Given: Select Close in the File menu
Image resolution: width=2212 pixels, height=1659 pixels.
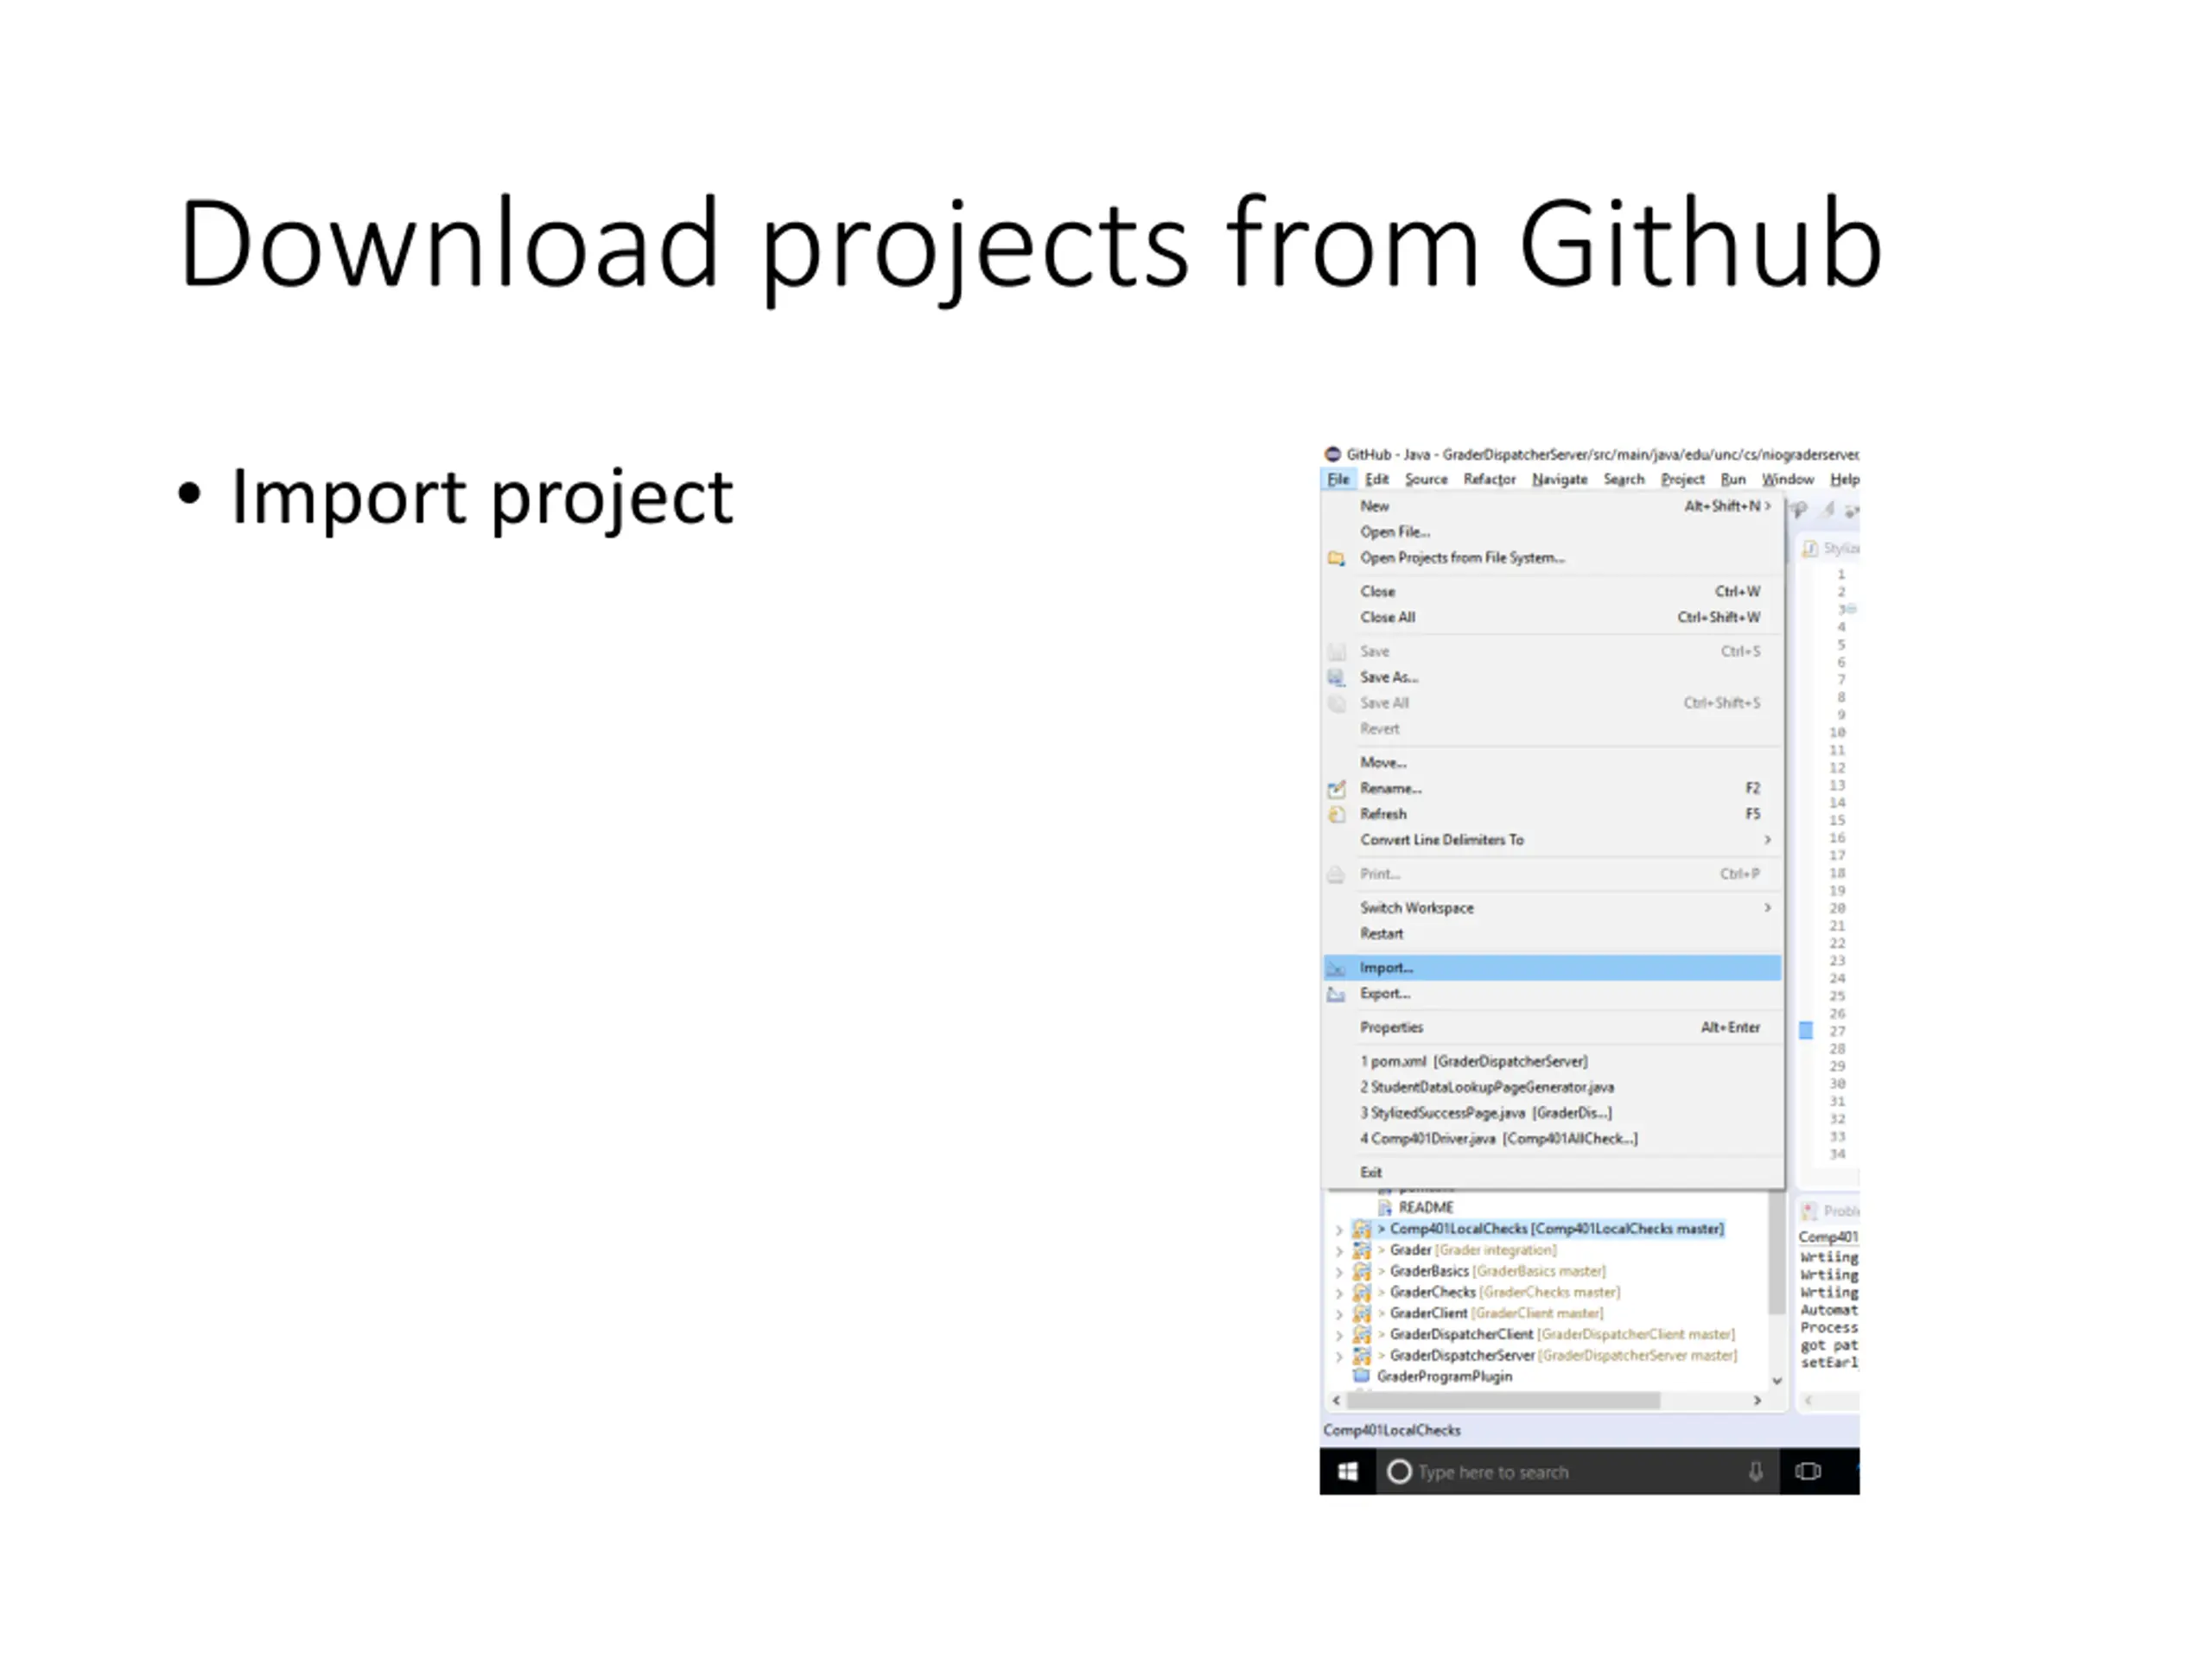Looking at the screenshot, I should [1553, 591].
